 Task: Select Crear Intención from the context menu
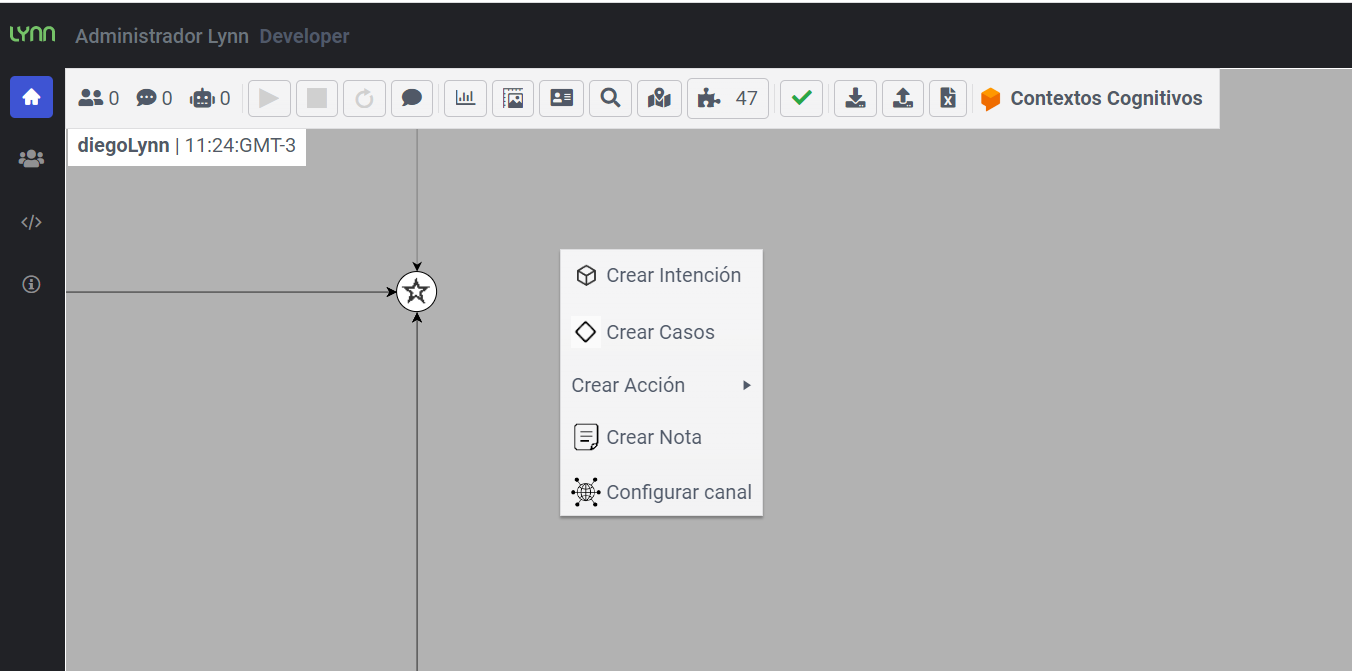coord(661,276)
